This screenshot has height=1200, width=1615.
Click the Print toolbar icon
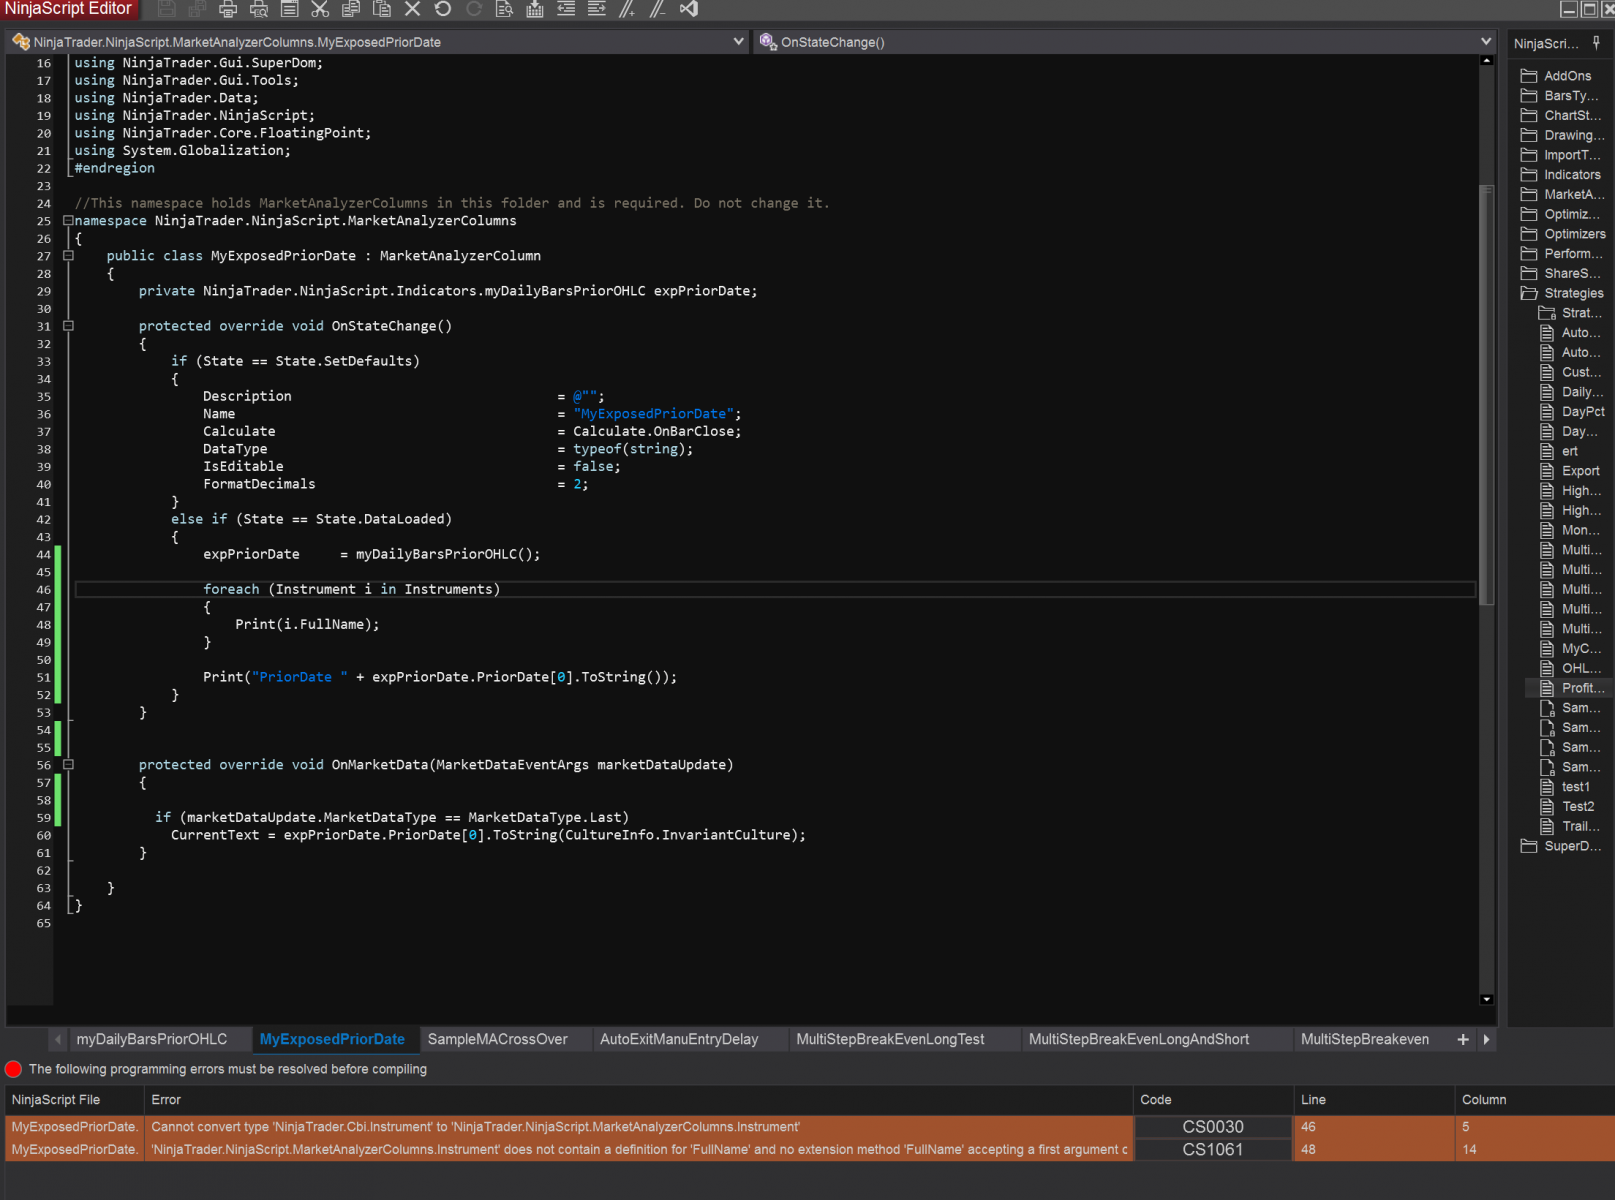coord(228,9)
